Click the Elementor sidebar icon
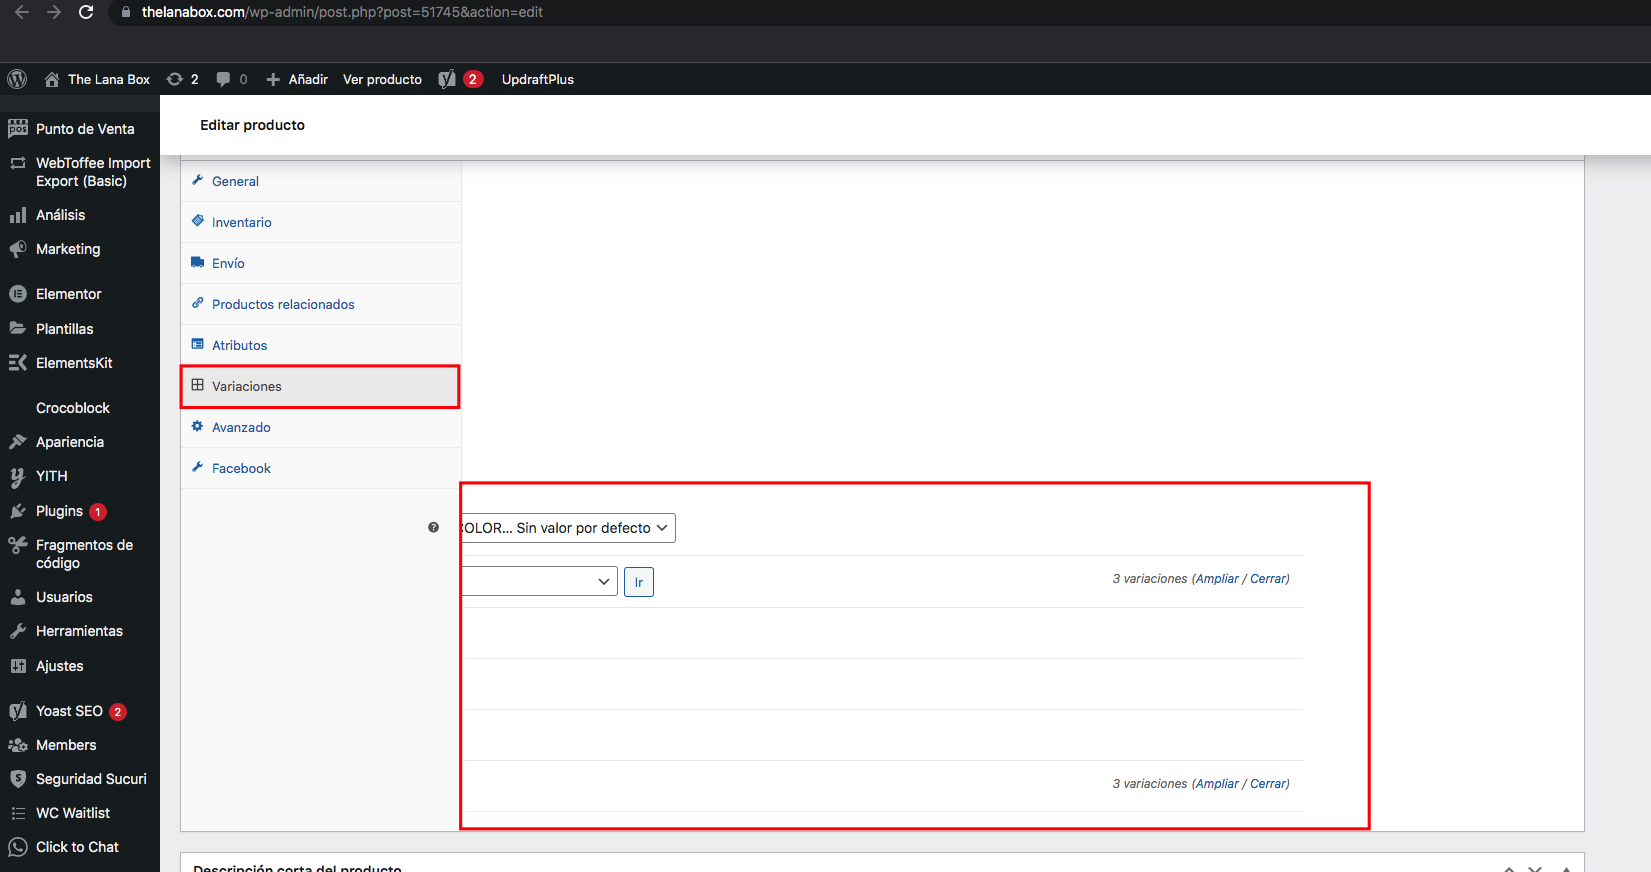This screenshot has height=872, width=1651. 18,294
